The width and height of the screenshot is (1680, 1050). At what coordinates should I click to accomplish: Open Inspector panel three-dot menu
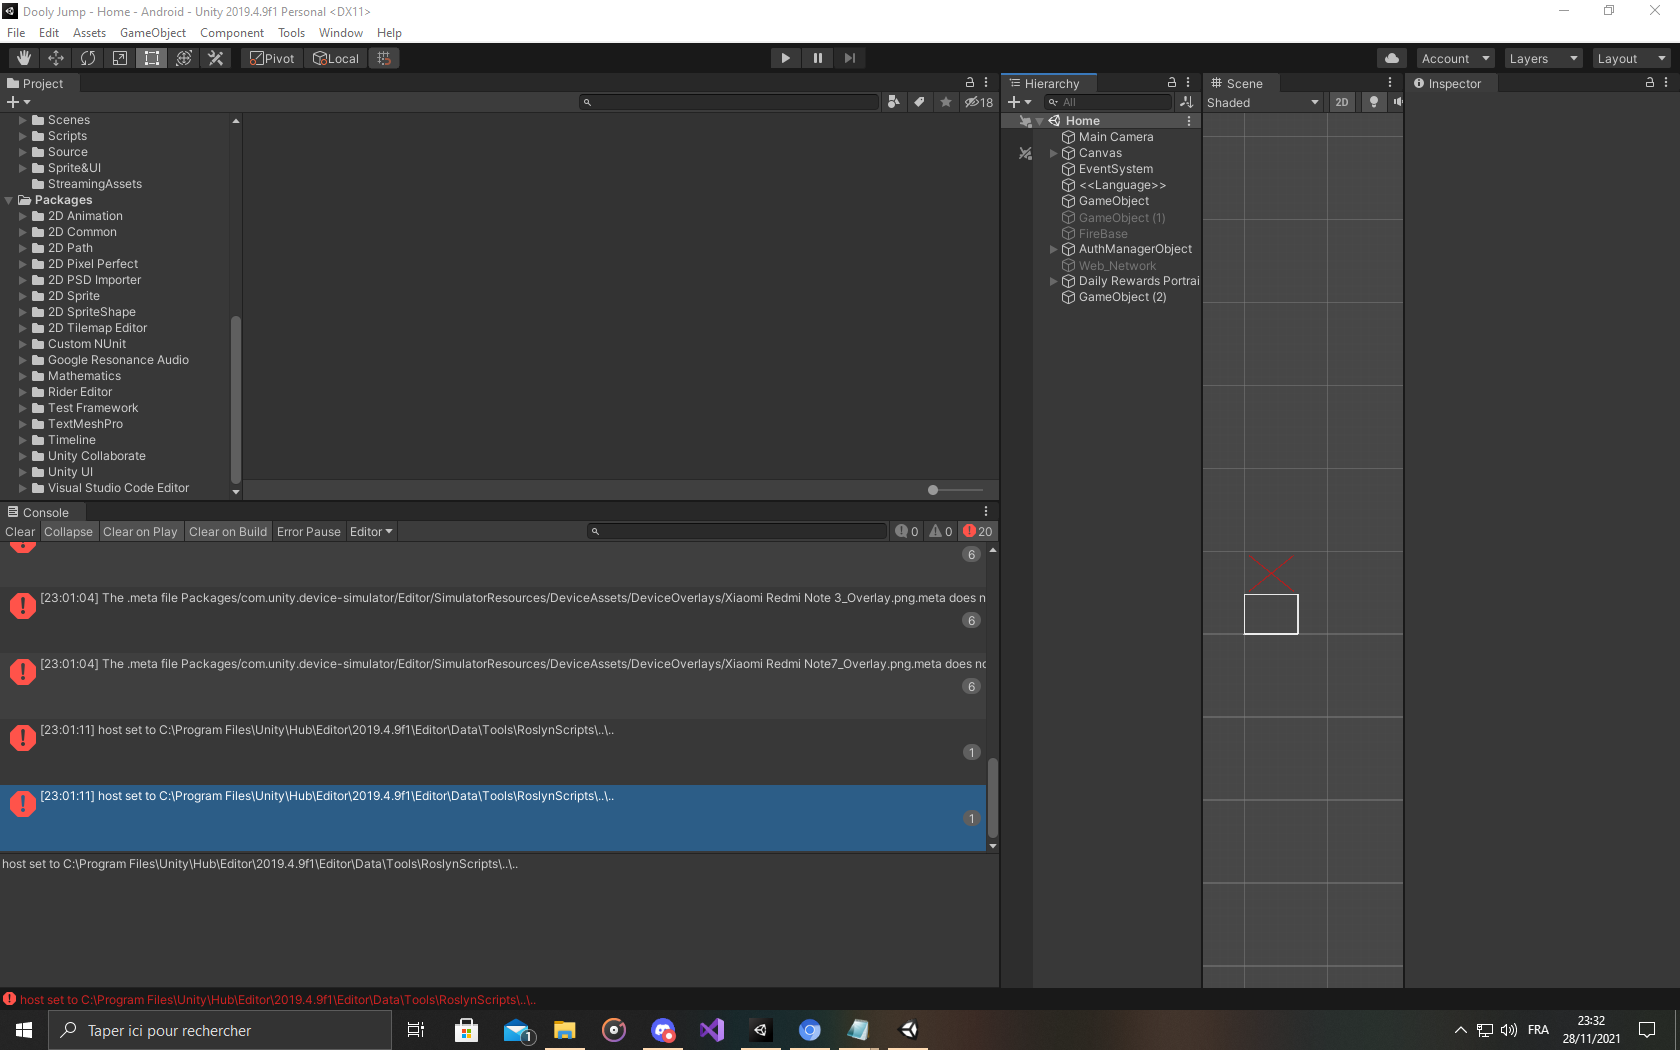coord(1666,83)
